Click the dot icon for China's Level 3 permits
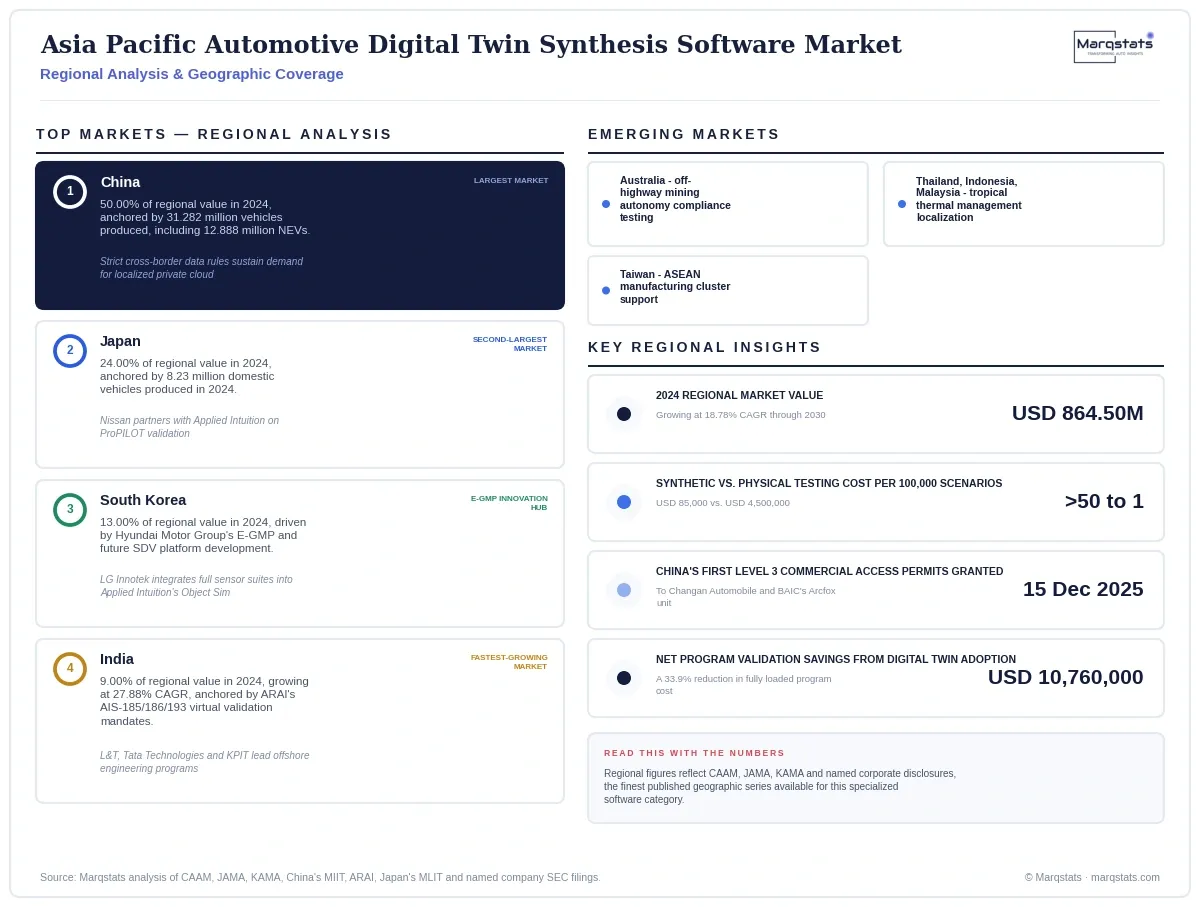1200x907 pixels. point(624,590)
